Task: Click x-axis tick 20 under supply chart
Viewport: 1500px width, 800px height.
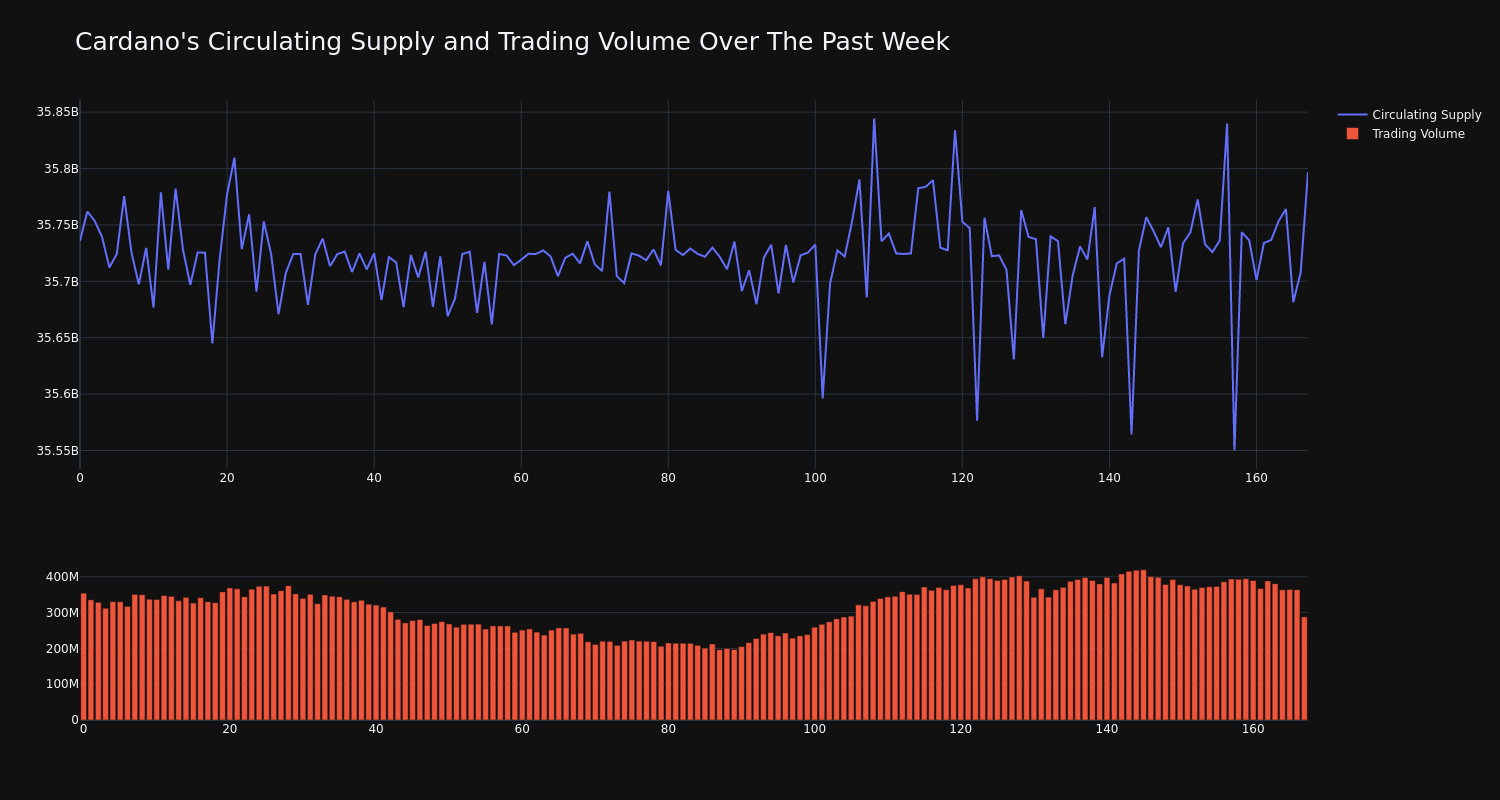Action: pyautogui.click(x=227, y=478)
